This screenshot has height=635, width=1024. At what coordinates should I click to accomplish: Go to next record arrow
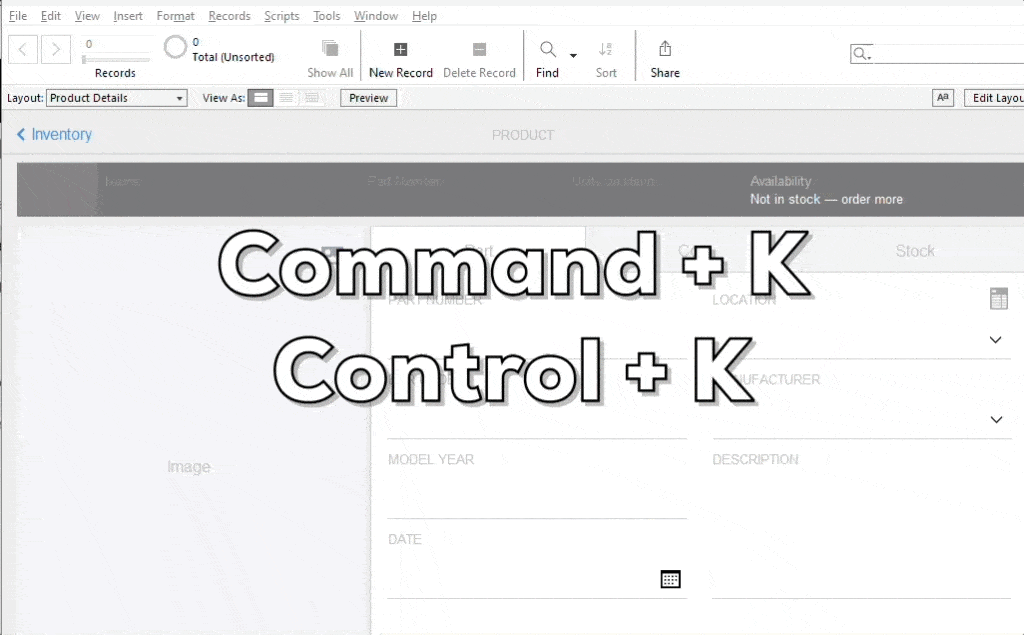click(56, 50)
